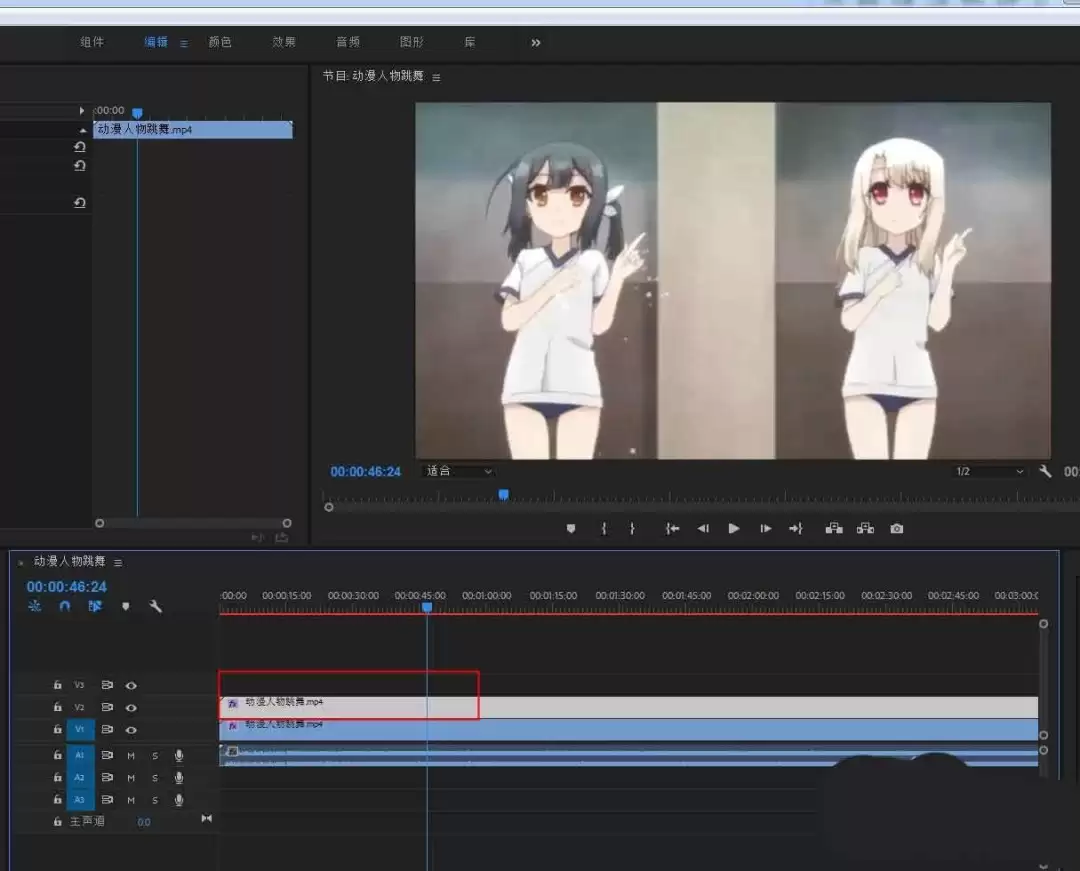Open the 适合 zoom level dropdown
1080x871 pixels.
tap(459, 471)
